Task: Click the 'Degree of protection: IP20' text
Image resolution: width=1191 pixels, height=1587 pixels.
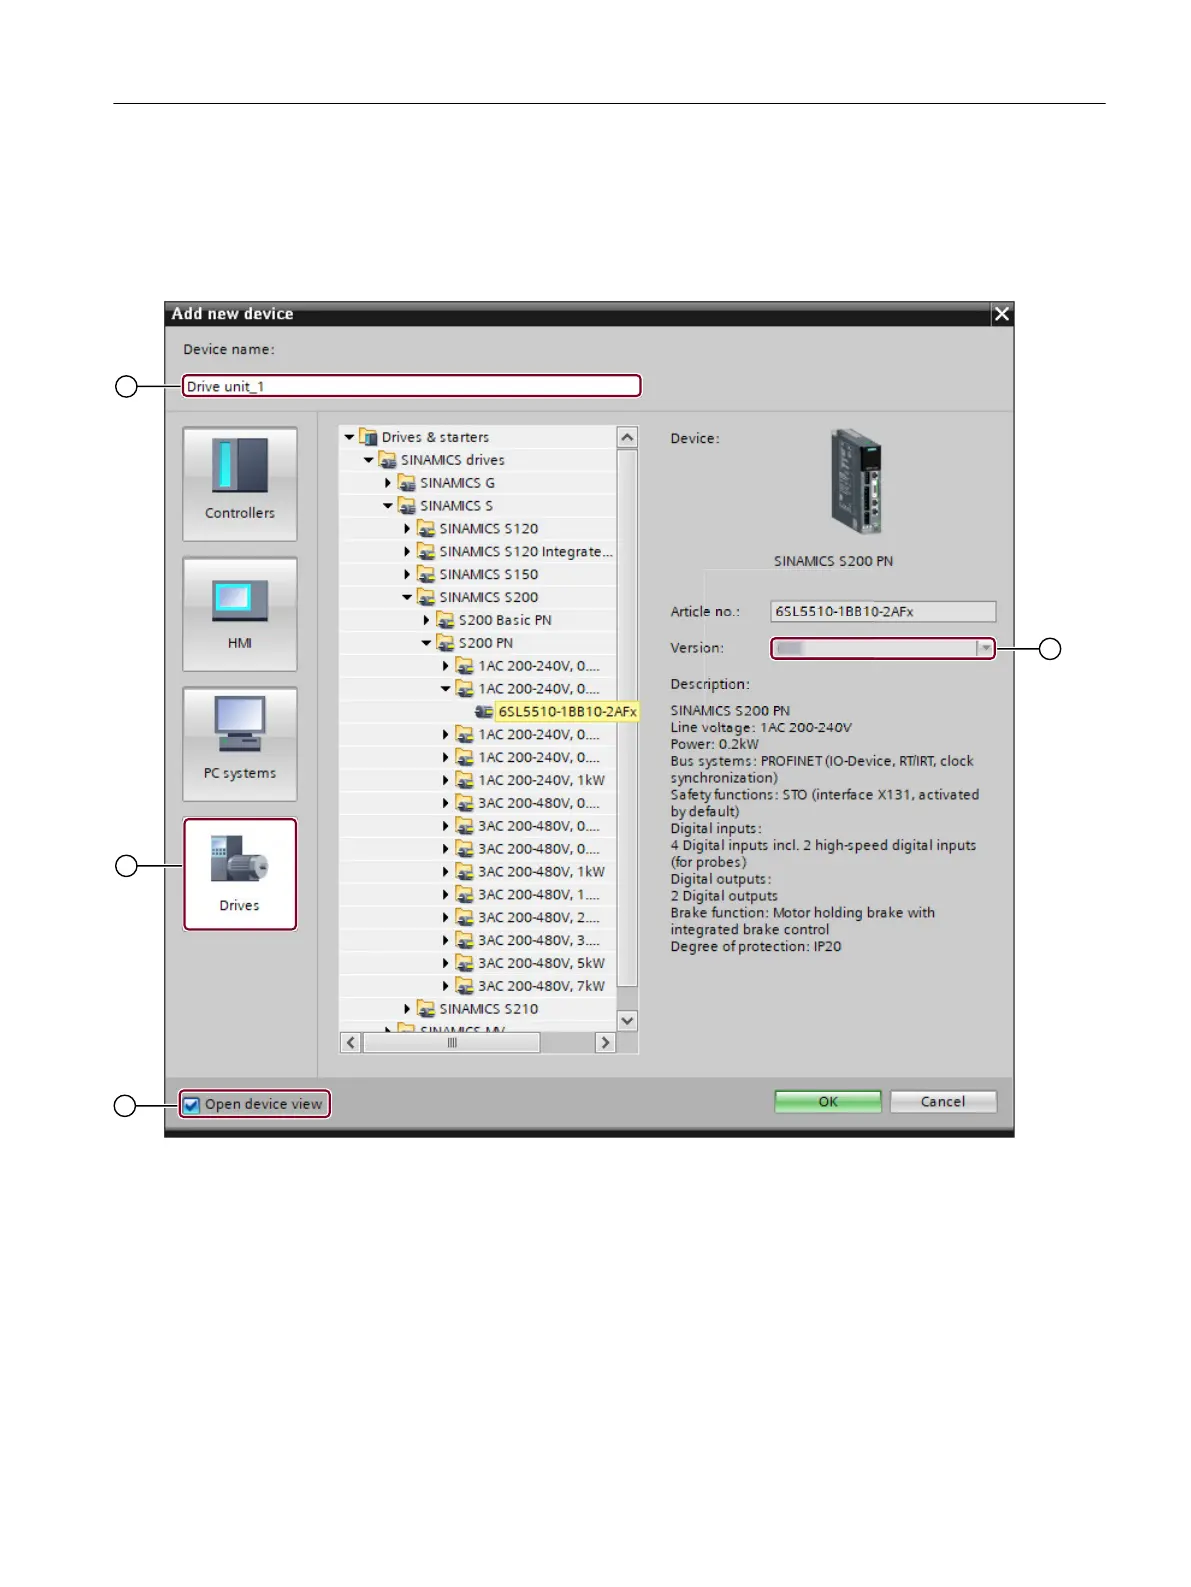Action: coord(756,947)
